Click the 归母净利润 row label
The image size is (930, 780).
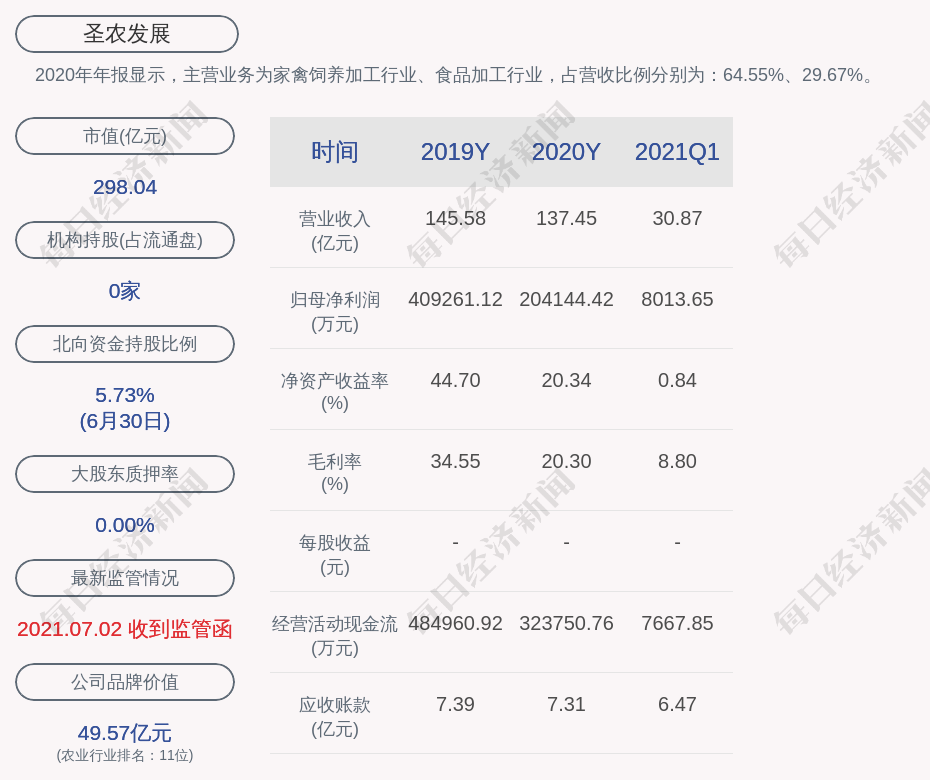click(335, 311)
